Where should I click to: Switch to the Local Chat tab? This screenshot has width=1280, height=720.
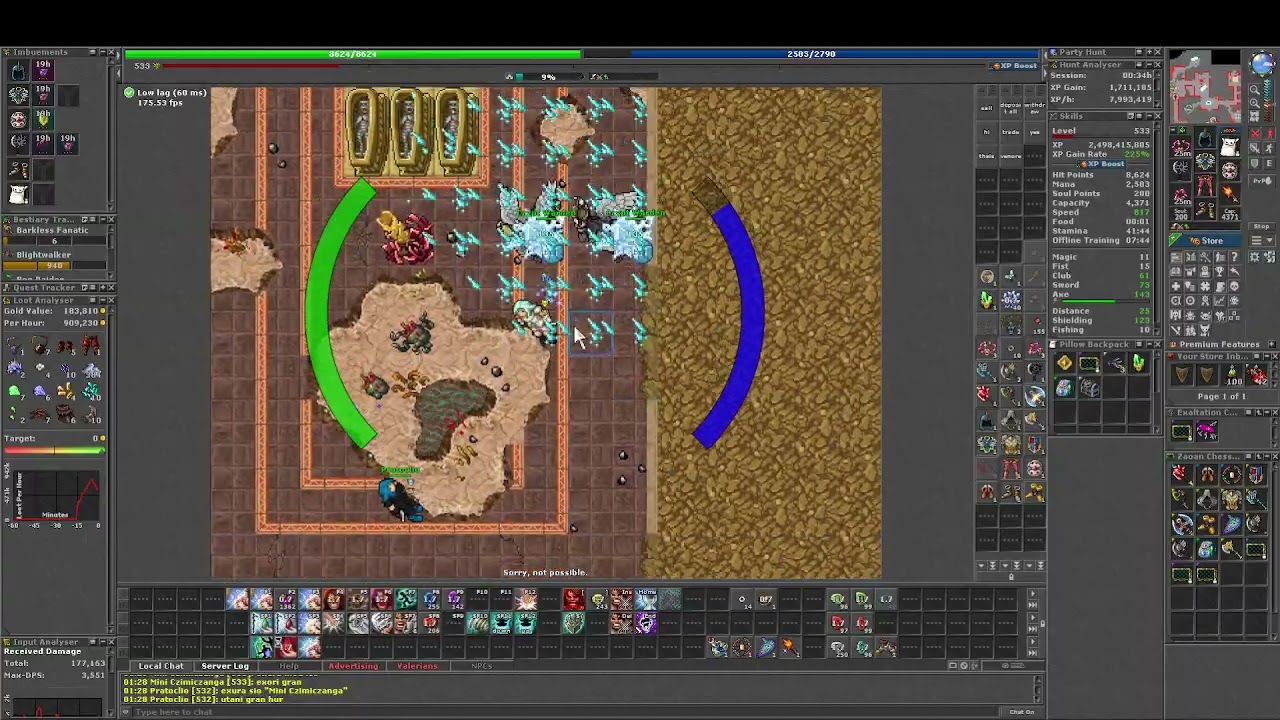[x=161, y=666]
